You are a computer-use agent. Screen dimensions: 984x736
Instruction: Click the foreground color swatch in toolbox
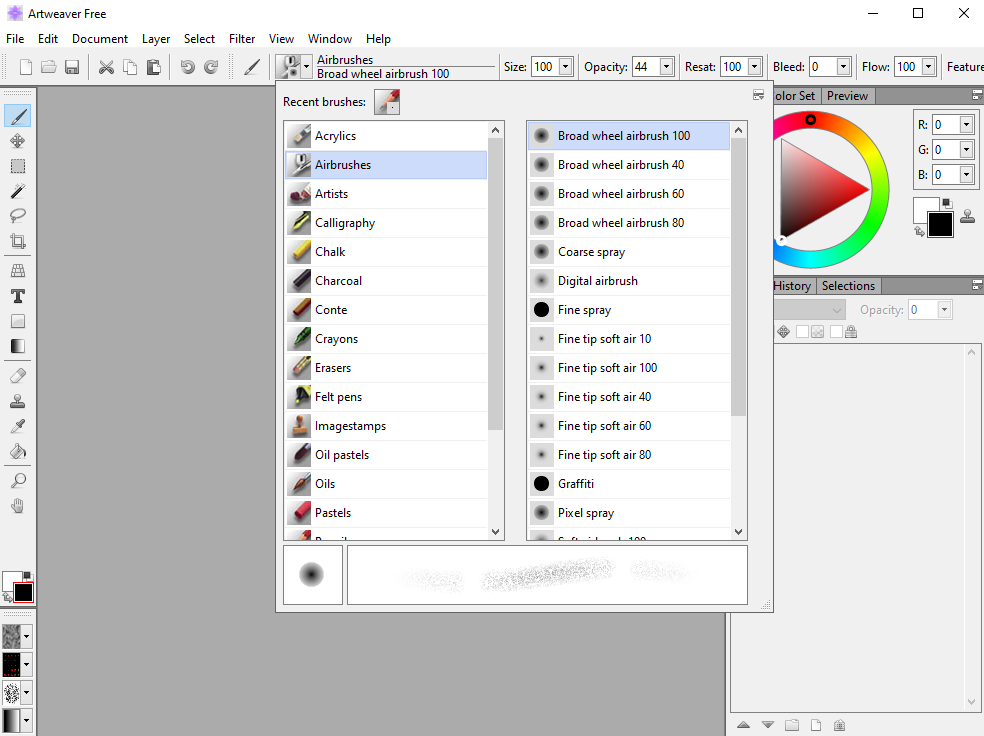pos(23,592)
